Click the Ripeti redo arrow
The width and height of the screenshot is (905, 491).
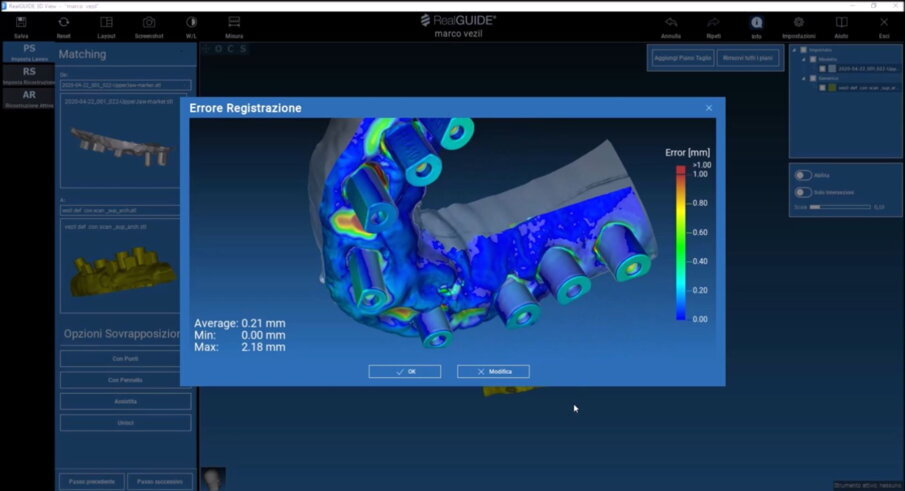(x=713, y=23)
